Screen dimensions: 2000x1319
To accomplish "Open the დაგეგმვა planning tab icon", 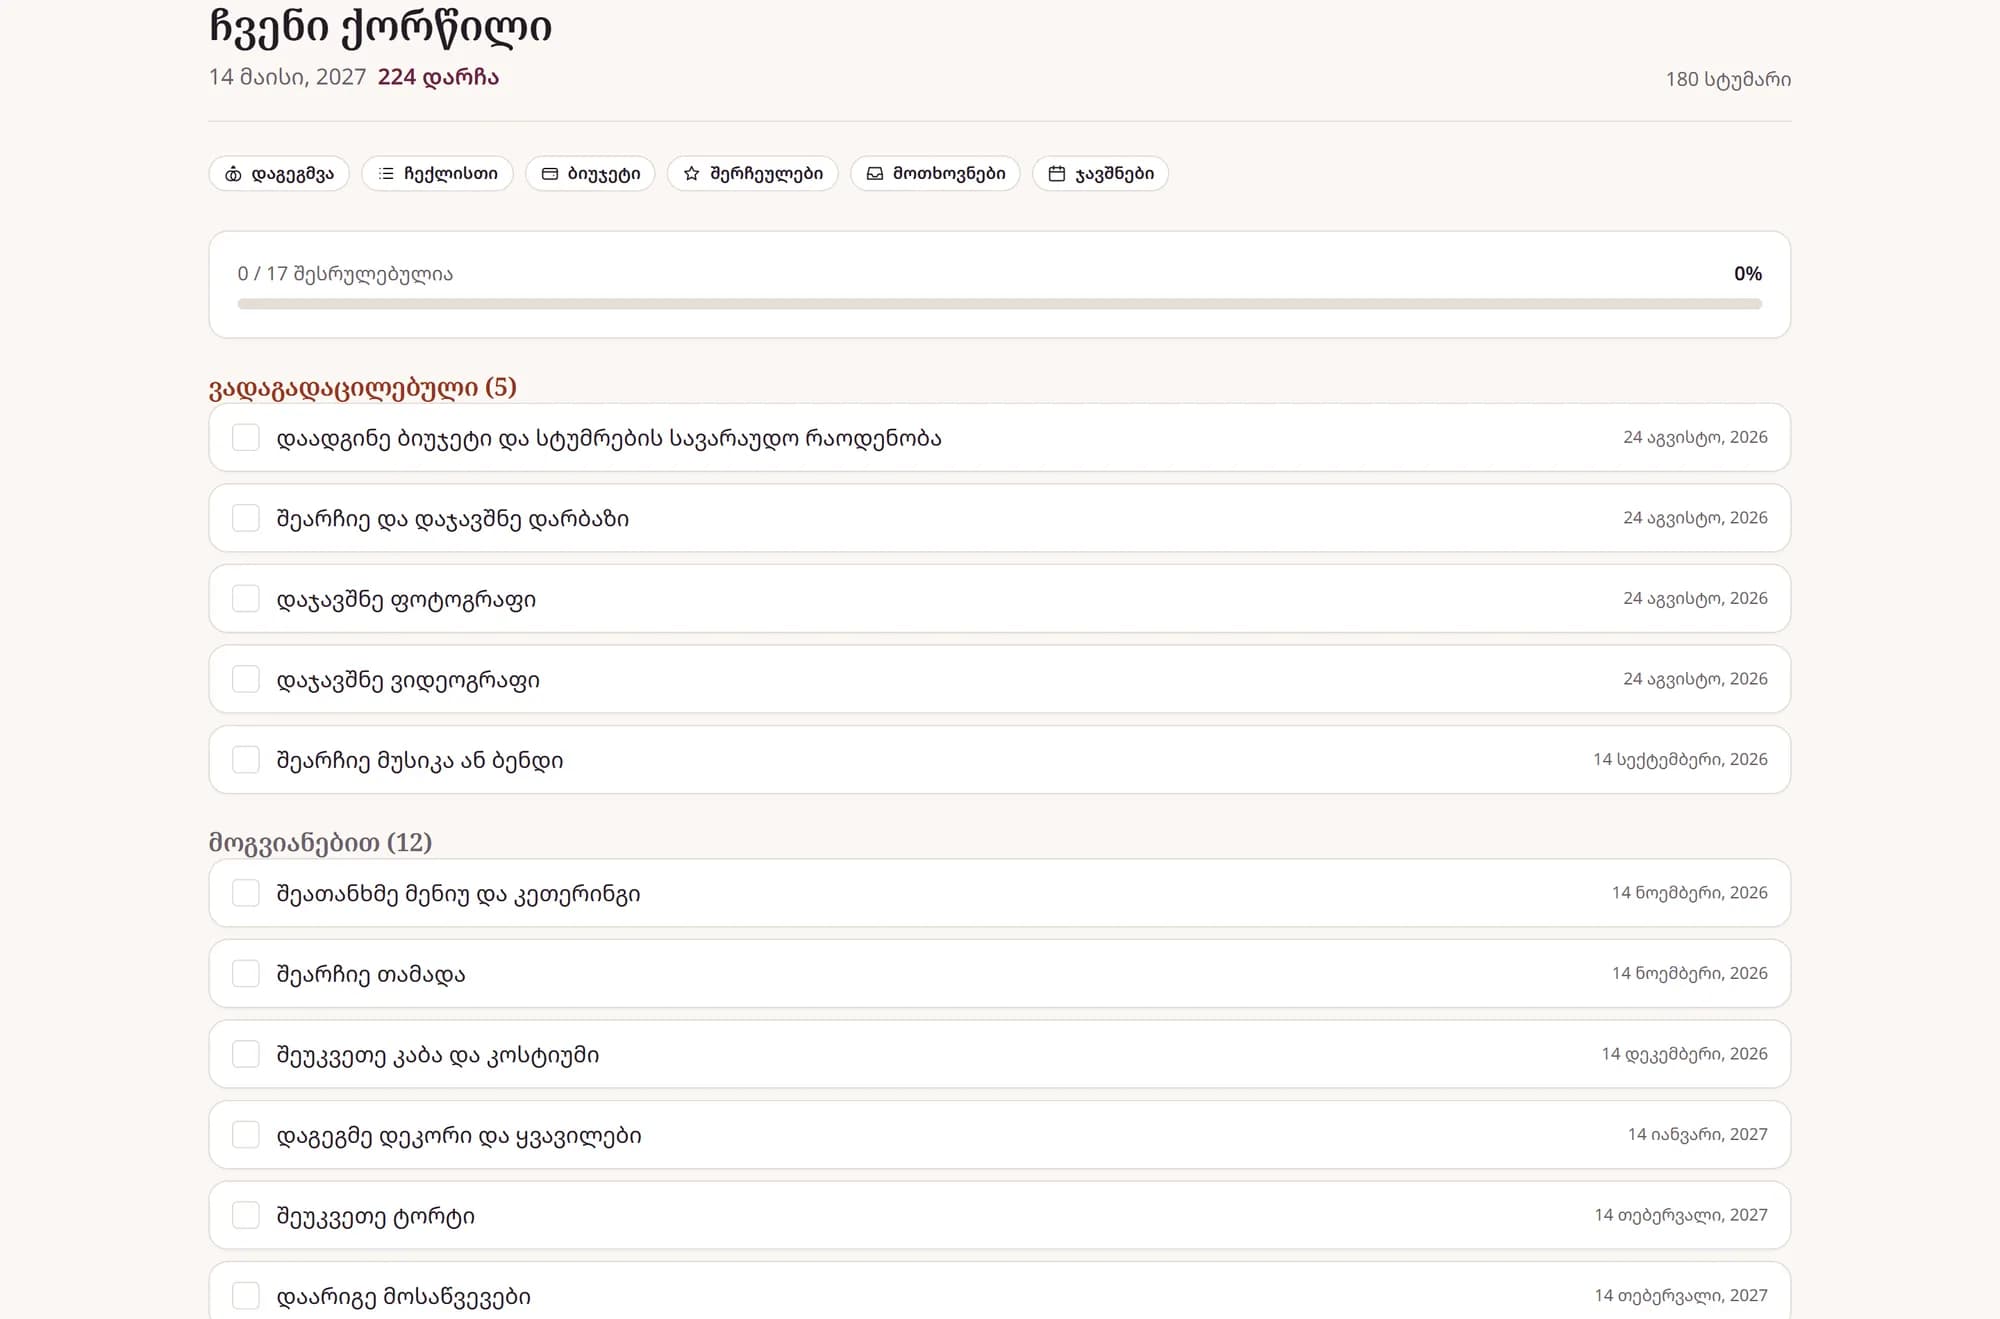I will pyautogui.click(x=233, y=174).
